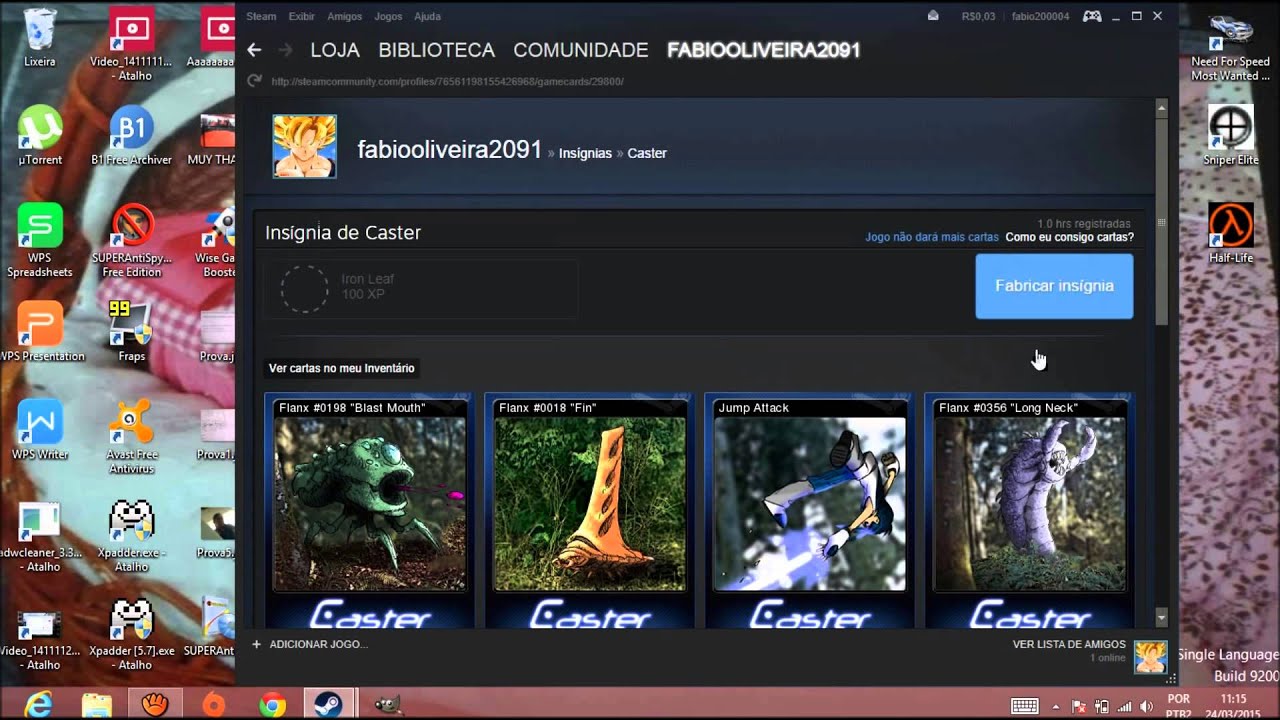The width and height of the screenshot is (1280, 720).
Task: Click the fabiooliveira2091 profile name
Action: pos(450,150)
